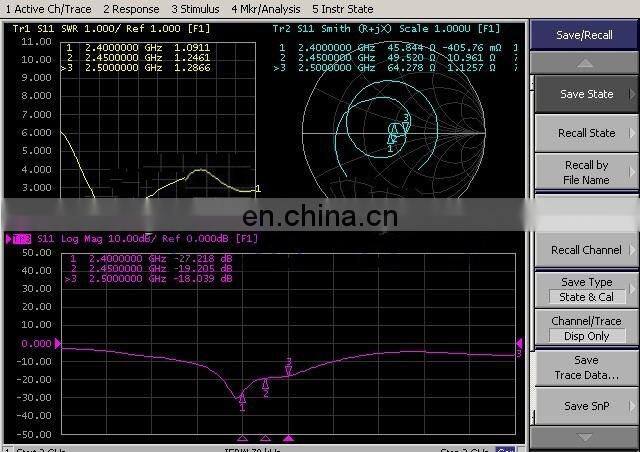Click marker 1 on the Log Mag trace
Screen dimensions: 640x452
(x=242, y=399)
